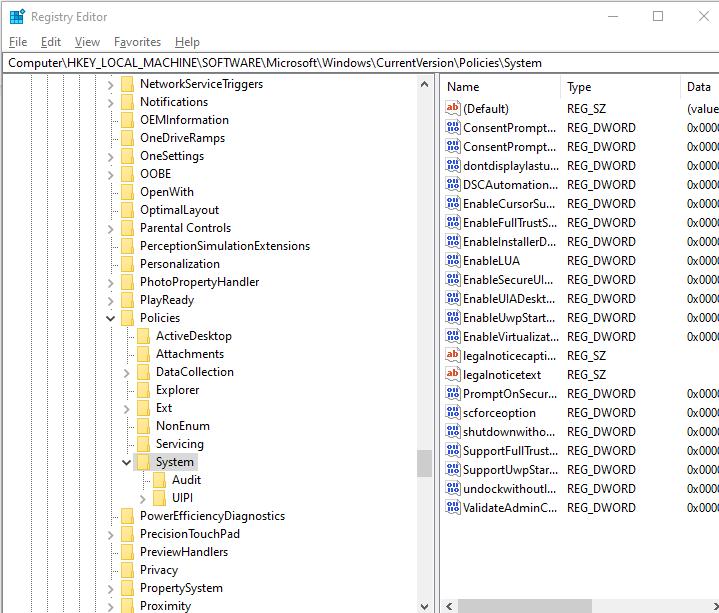Collapse the Policies key
This screenshot has height=613, width=719.
click(111, 318)
